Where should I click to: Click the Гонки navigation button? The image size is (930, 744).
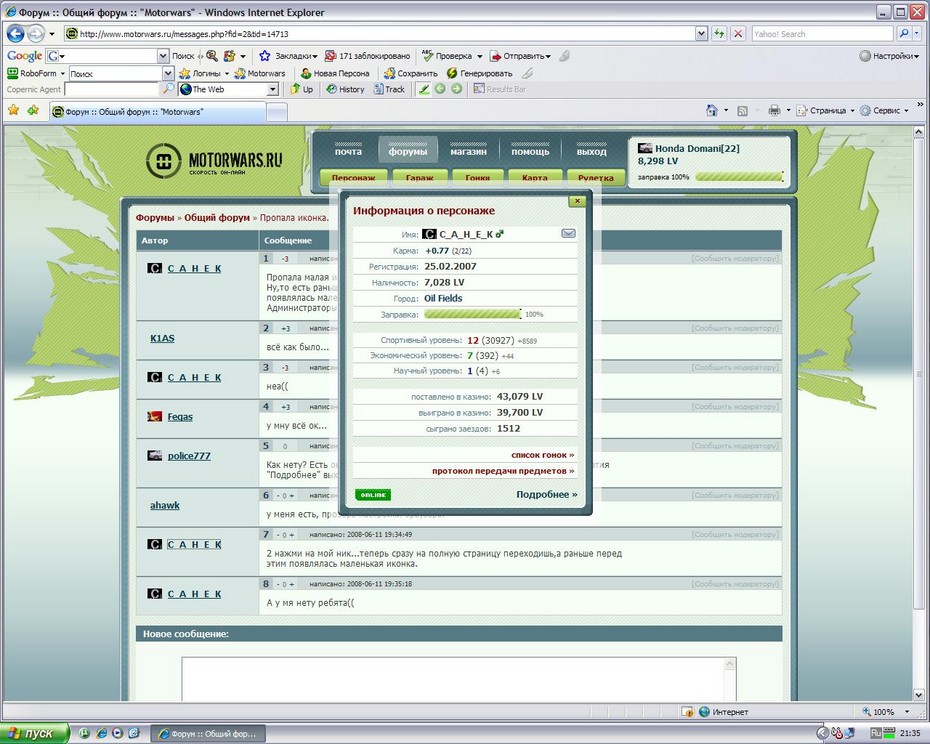point(477,177)
